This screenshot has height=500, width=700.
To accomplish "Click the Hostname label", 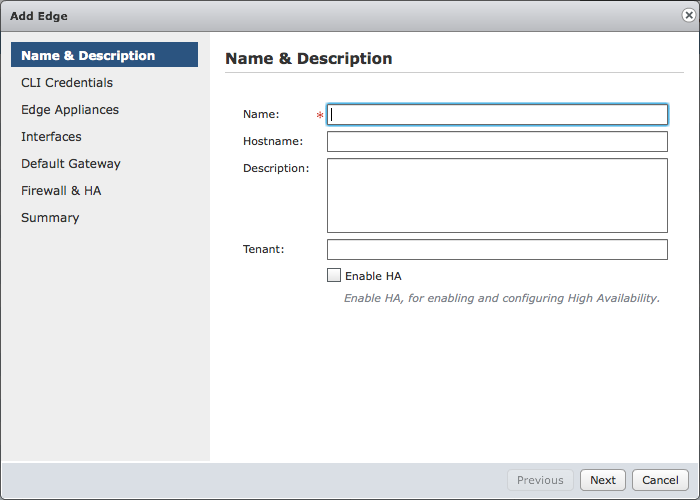I will (x=273, y=141).
